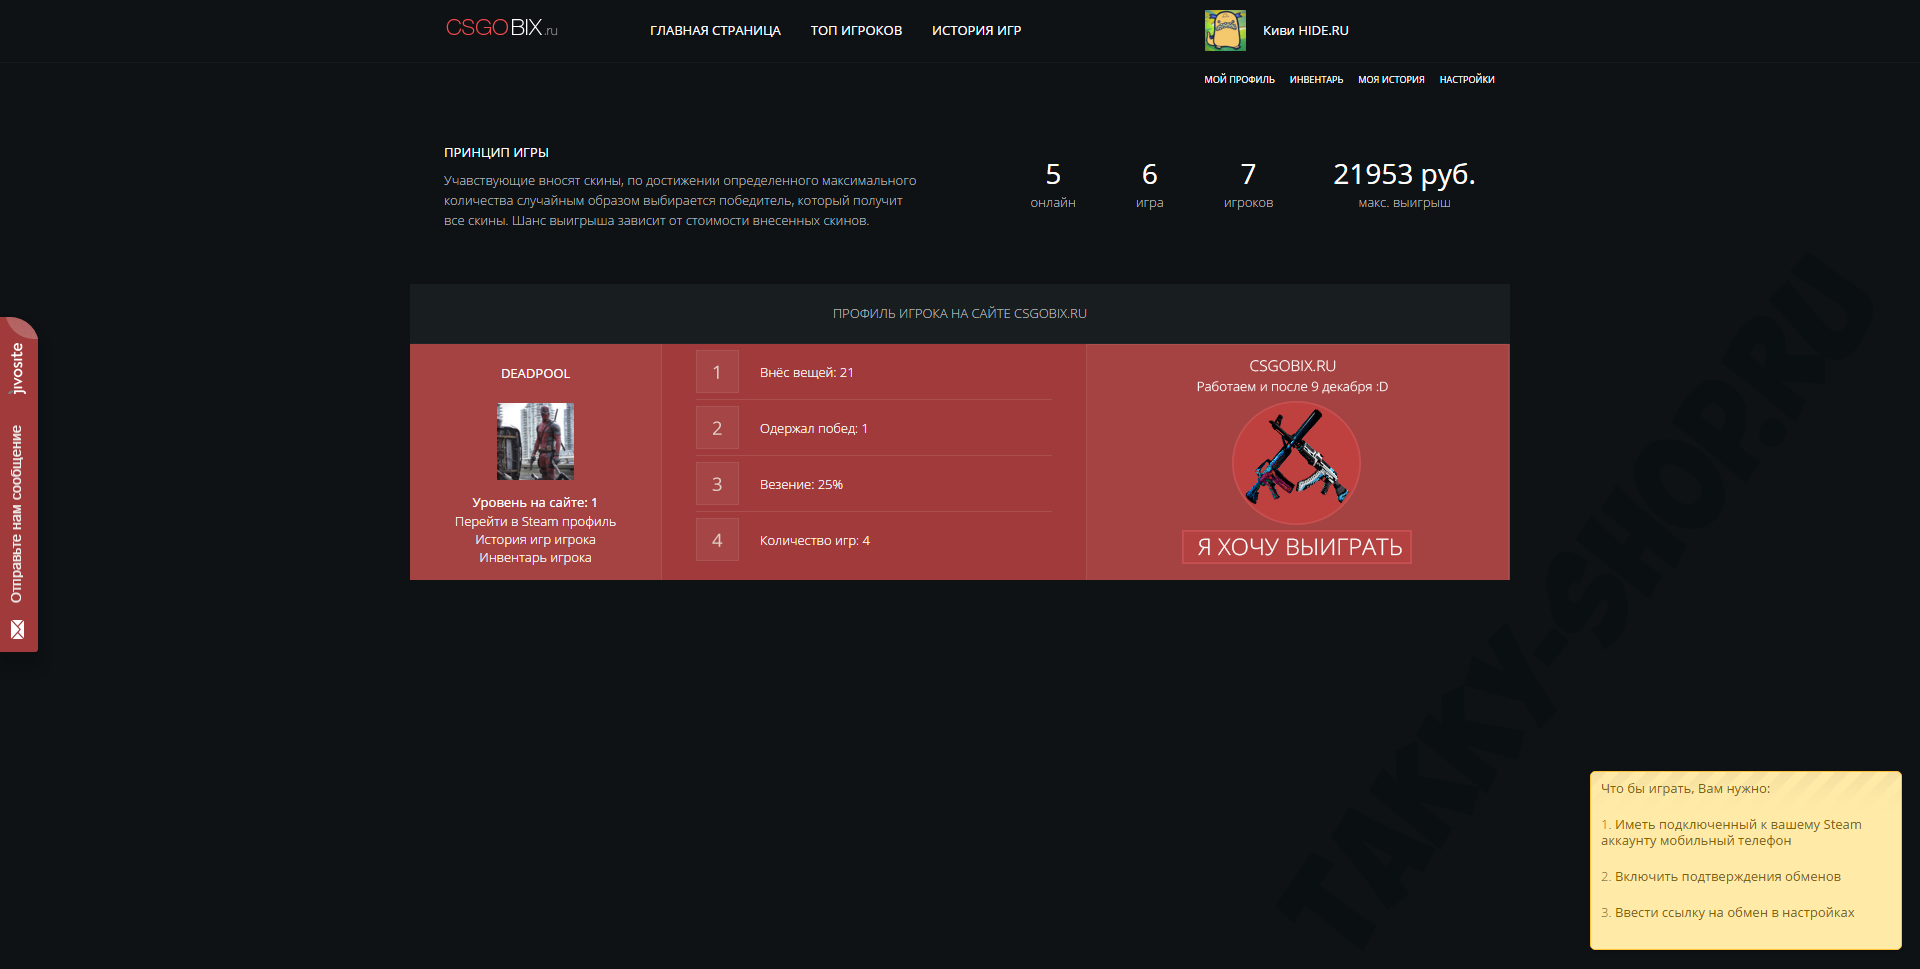The width and height of the screenshot is (1920, 969).
Task: Click the "4" badge beside Количество игр
Action: tap(717, 539)
